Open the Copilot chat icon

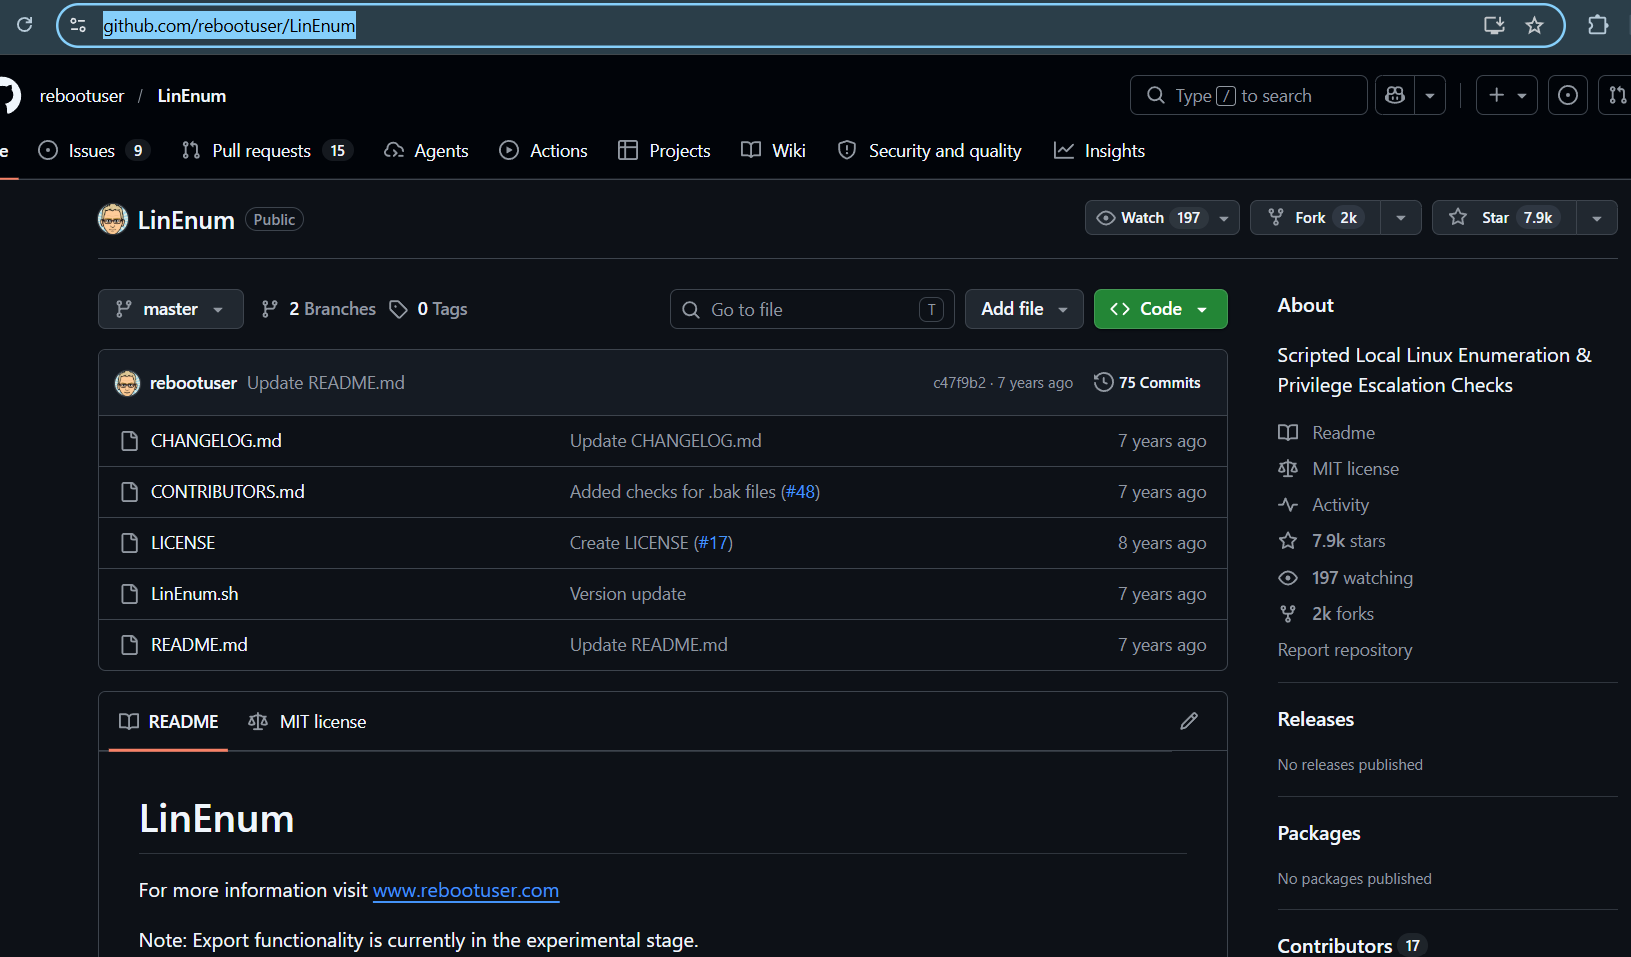coord(1395,95)
